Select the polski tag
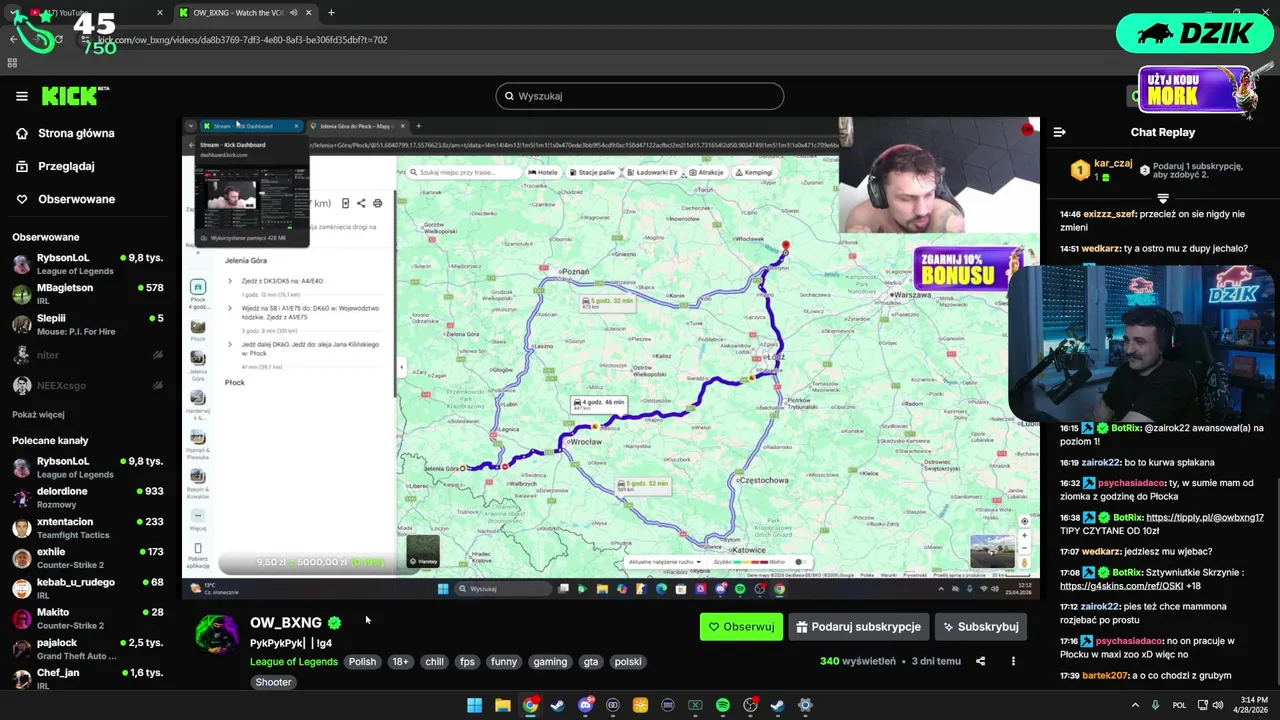 [x=628, y=662]
